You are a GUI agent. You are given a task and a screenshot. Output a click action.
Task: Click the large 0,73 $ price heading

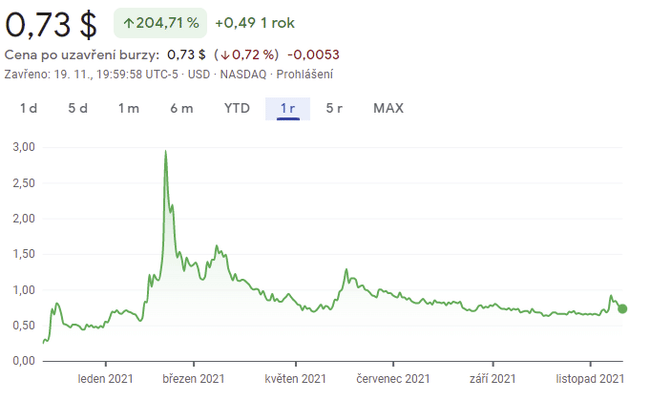tap(52, 24)
